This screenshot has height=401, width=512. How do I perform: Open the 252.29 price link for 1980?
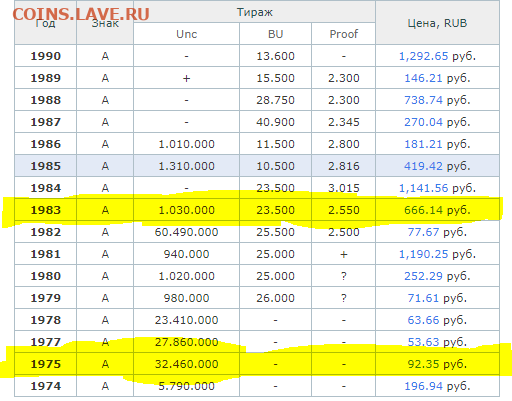pos(423,276)
